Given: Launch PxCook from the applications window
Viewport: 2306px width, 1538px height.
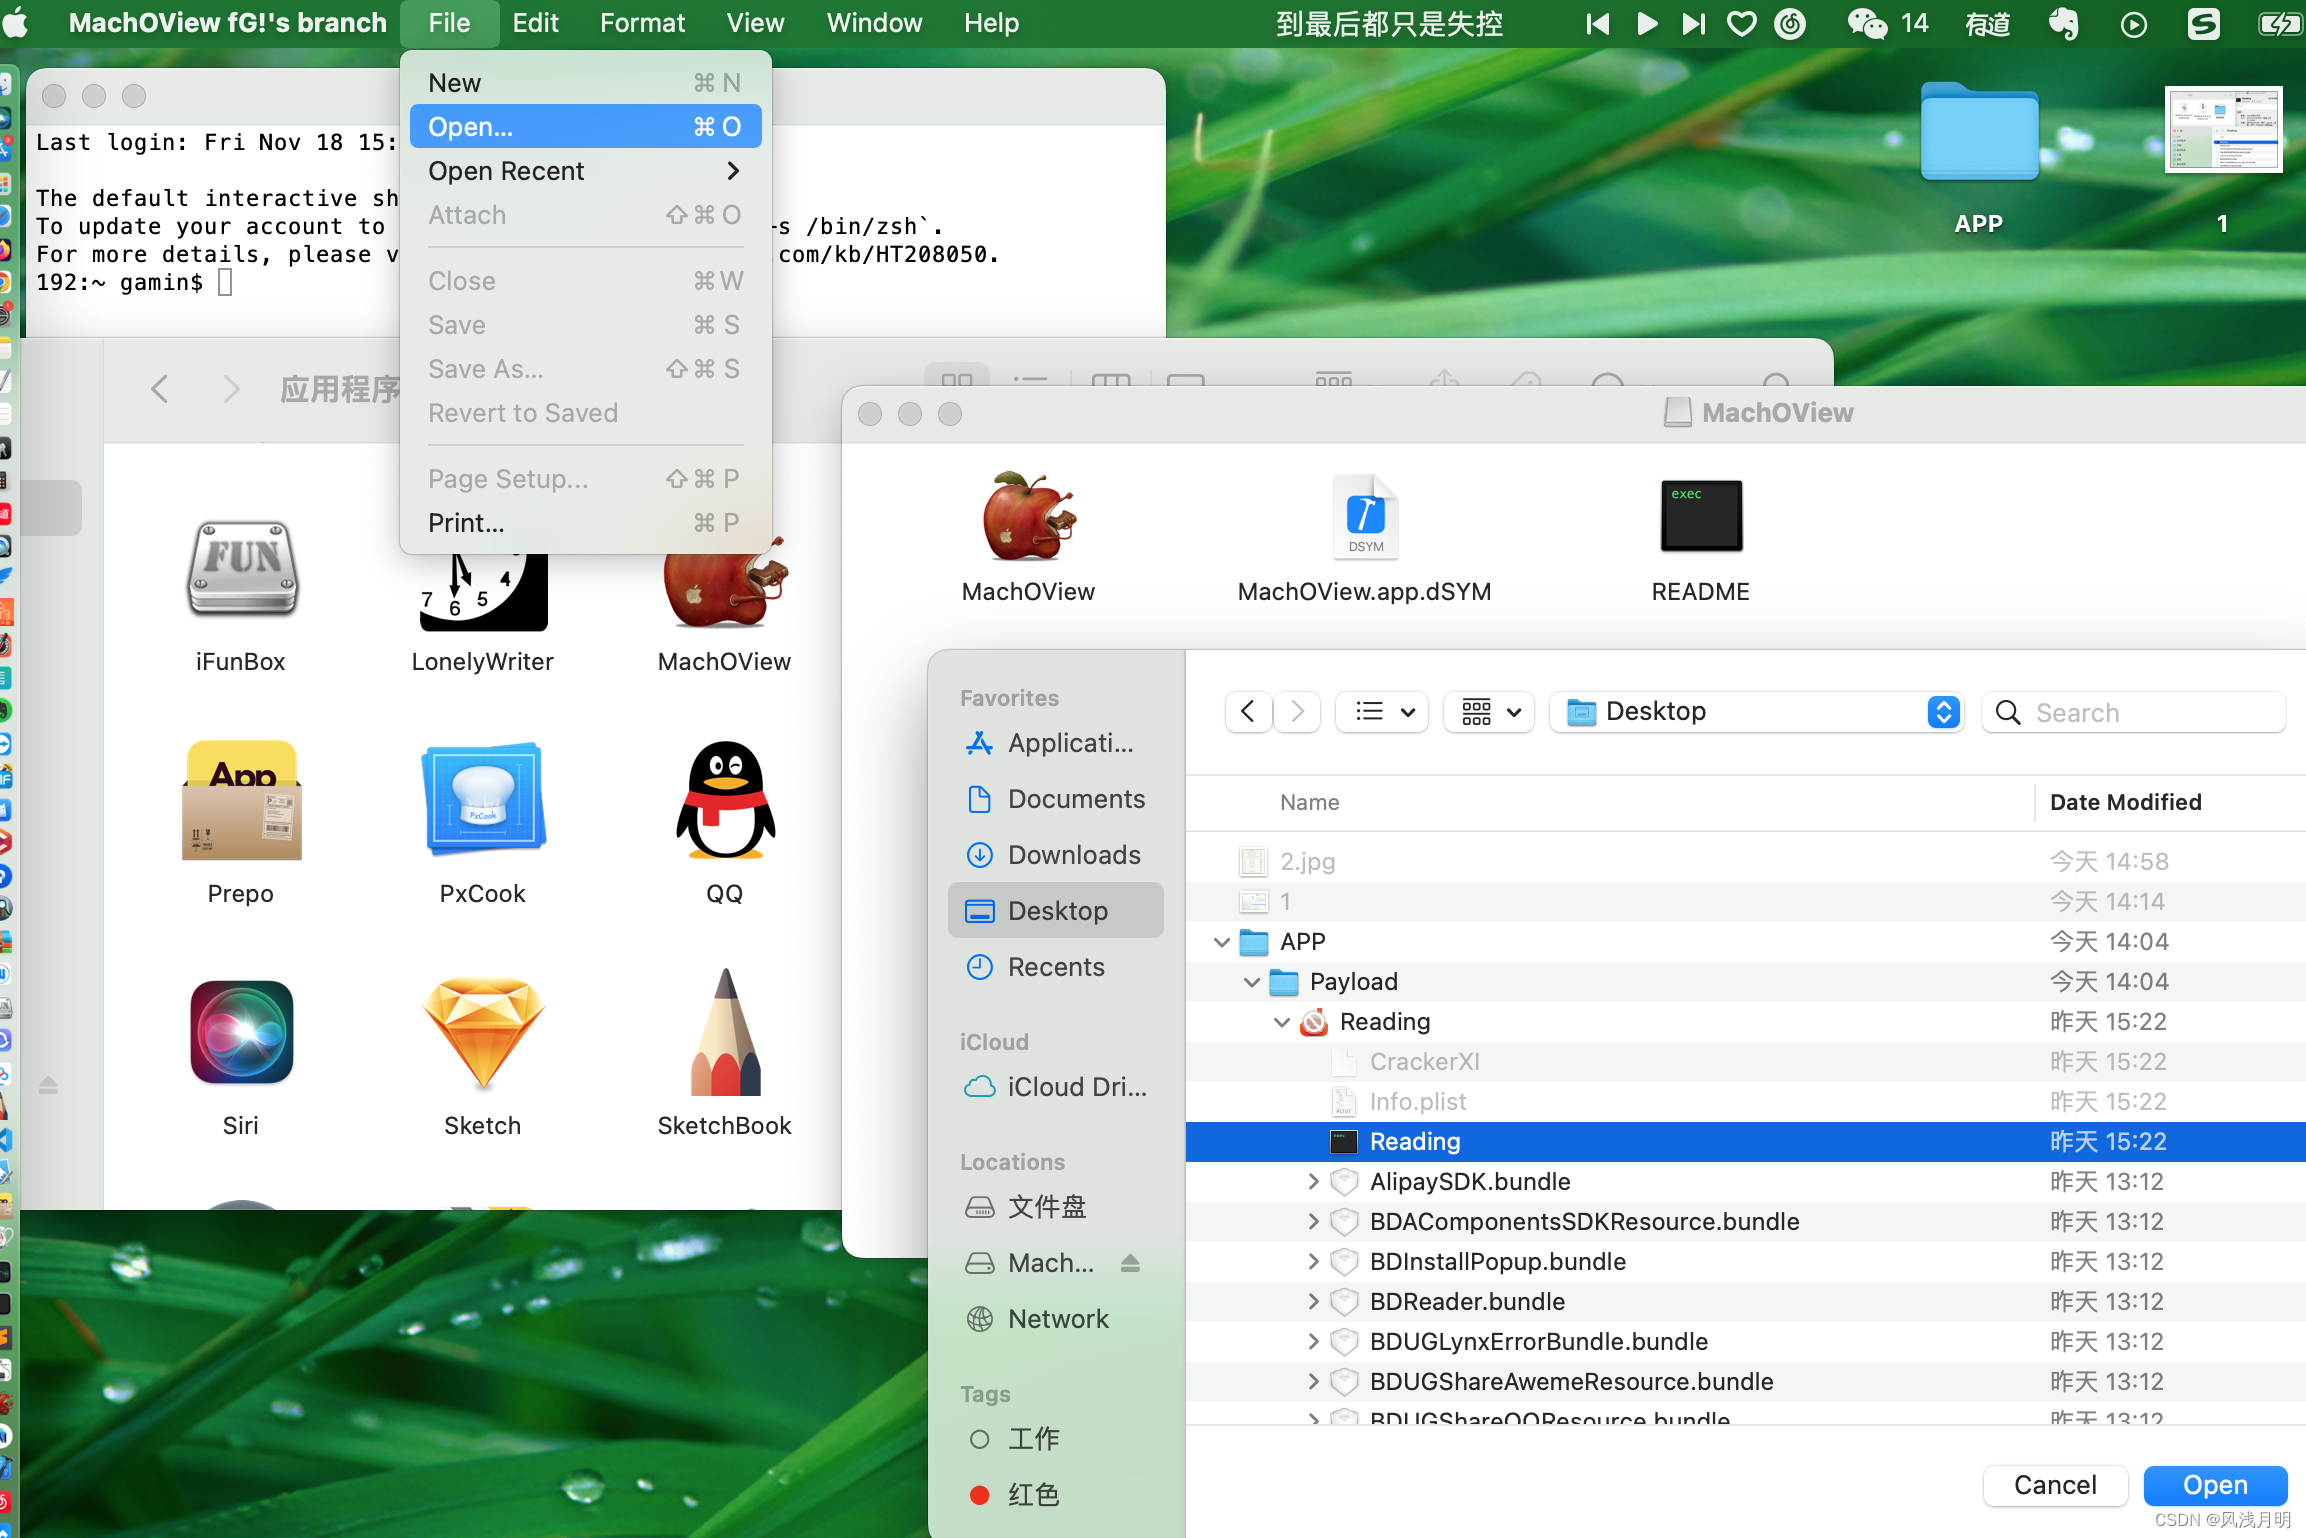Looking at the screenshot, I should 483,800.
